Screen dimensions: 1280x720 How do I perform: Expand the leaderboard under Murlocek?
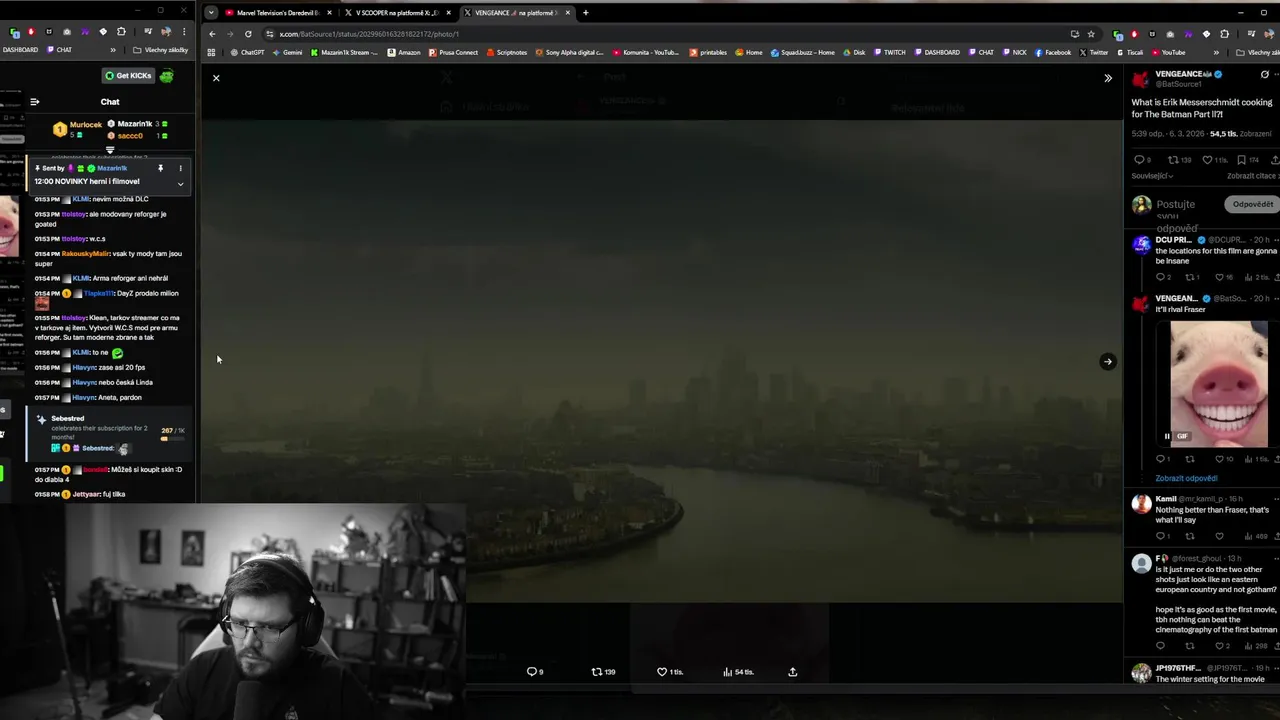110,150
